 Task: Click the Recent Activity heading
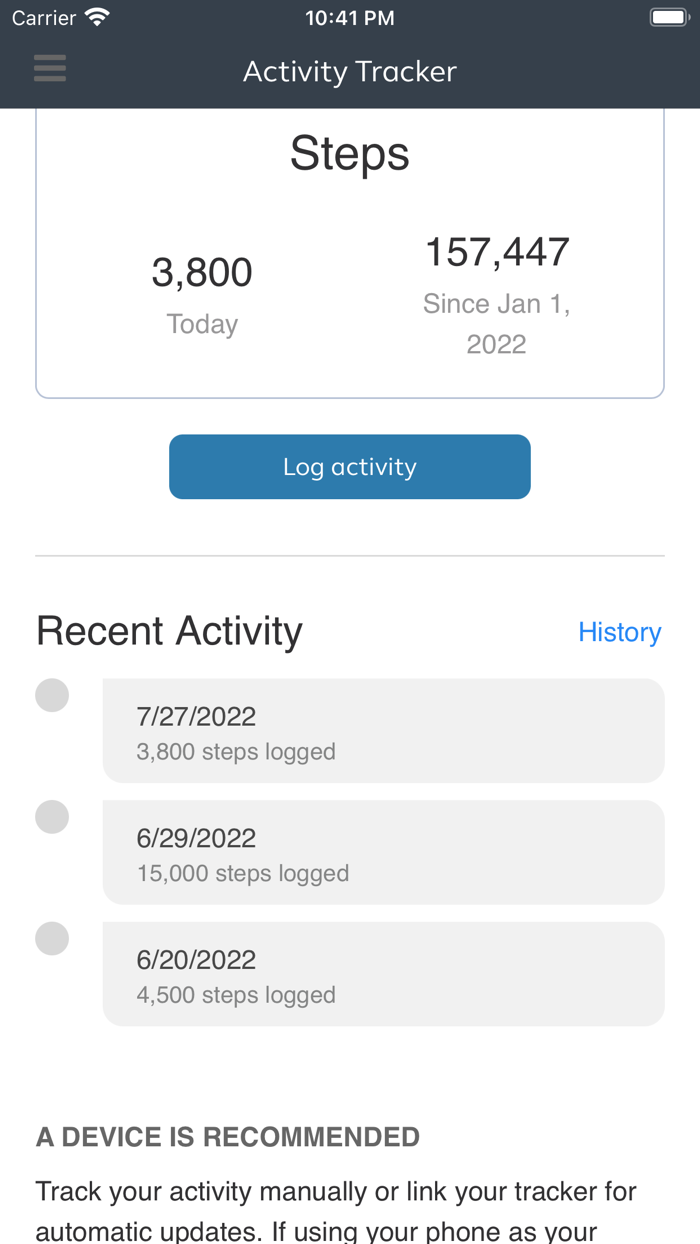(169, 630)
